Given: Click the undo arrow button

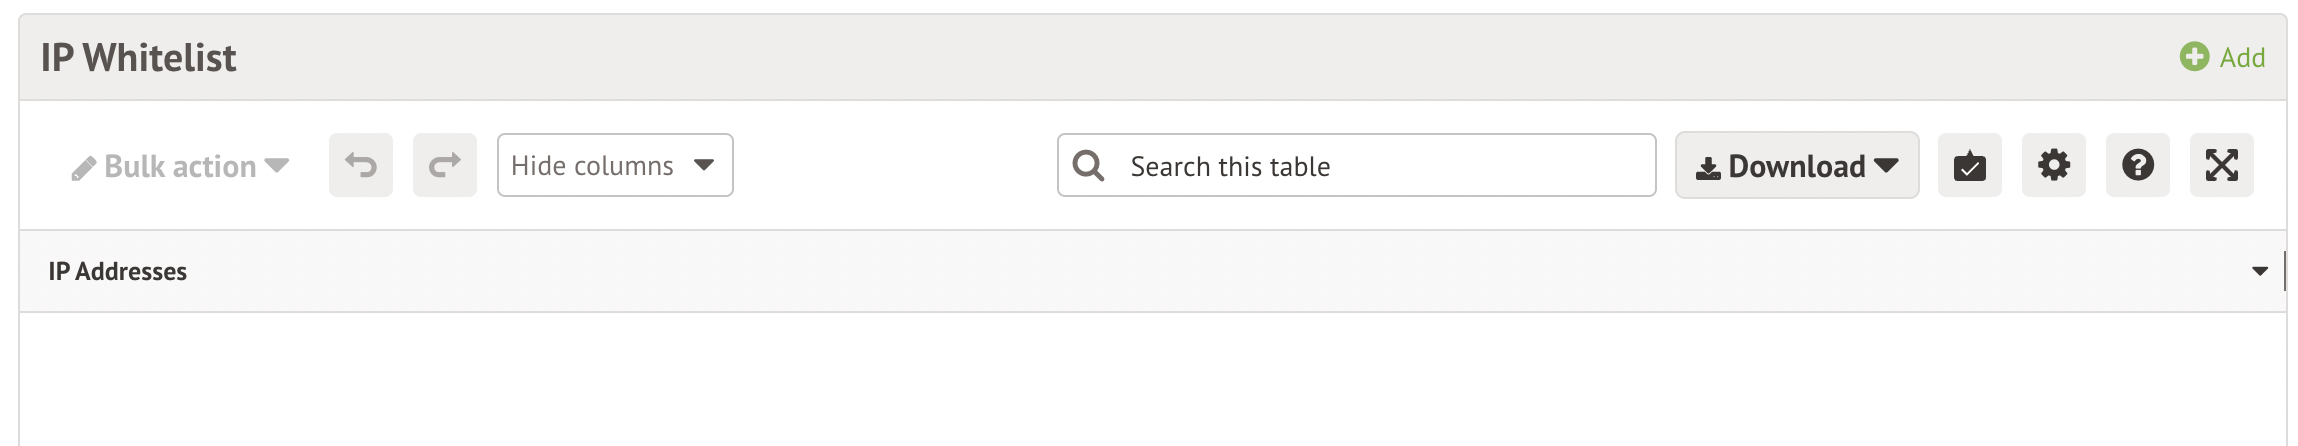Looking at the screenshot, I should 361,165.
